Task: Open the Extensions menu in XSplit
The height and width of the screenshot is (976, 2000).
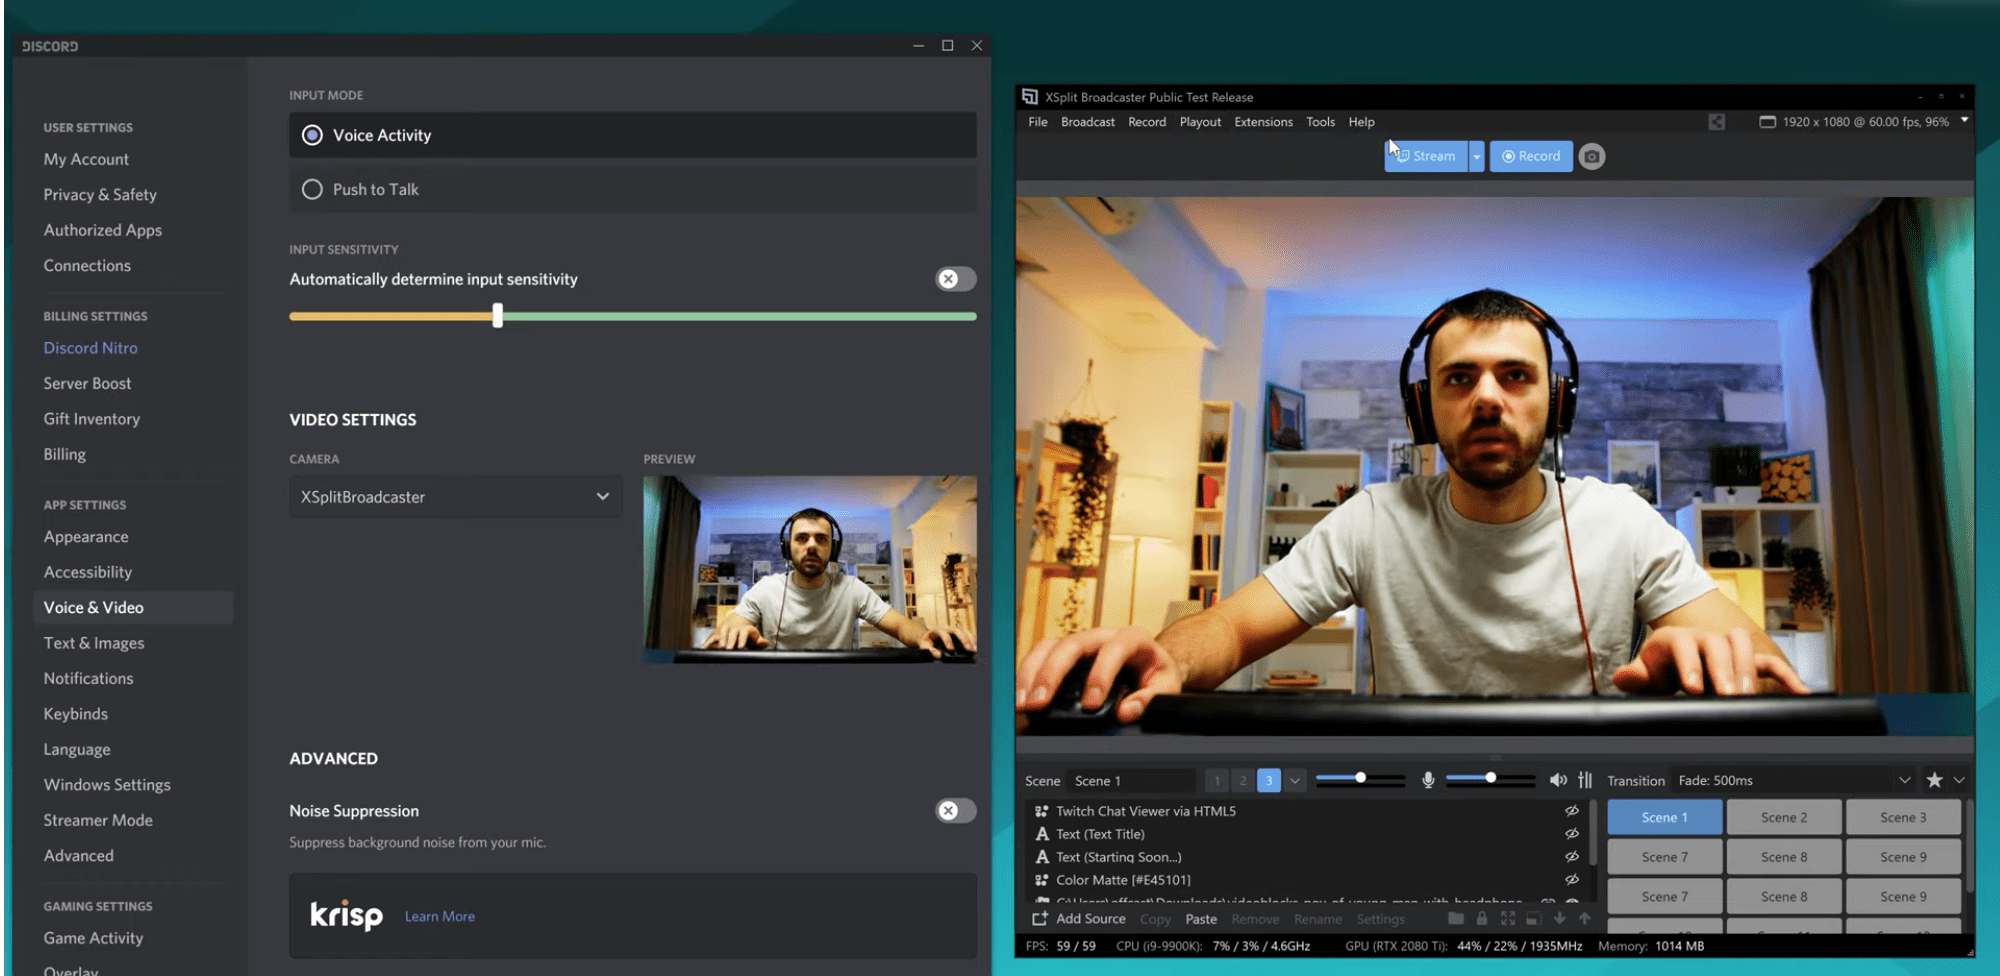Action: [x=1263, y=122]
